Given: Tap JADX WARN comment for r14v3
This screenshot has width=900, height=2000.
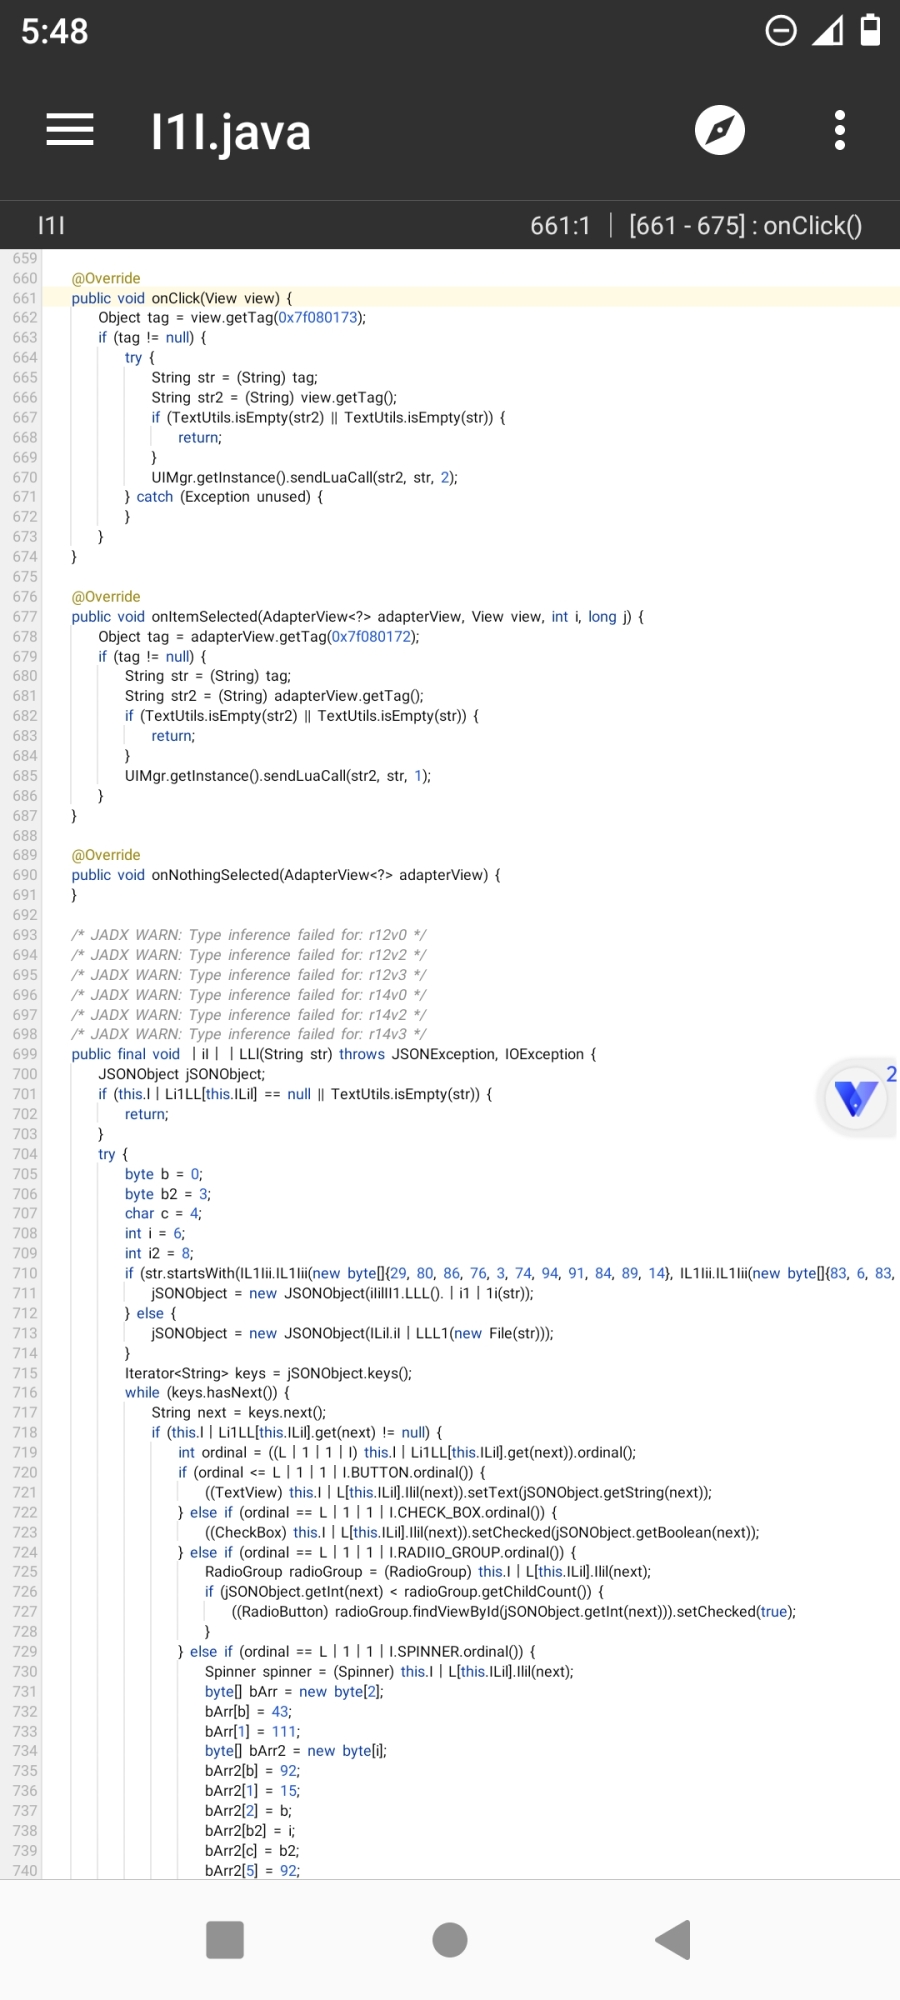Looking at the screenshot, I should pos(249,1034).
